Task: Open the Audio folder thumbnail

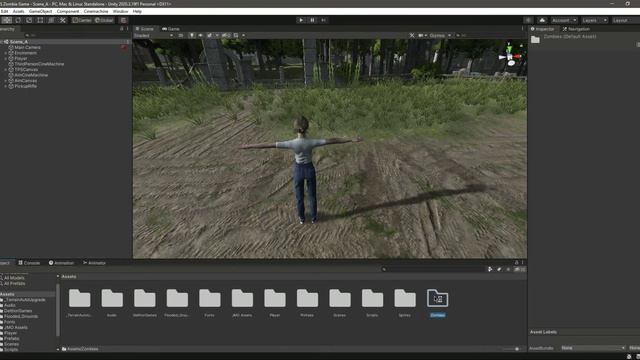Action: pos(112,298)
